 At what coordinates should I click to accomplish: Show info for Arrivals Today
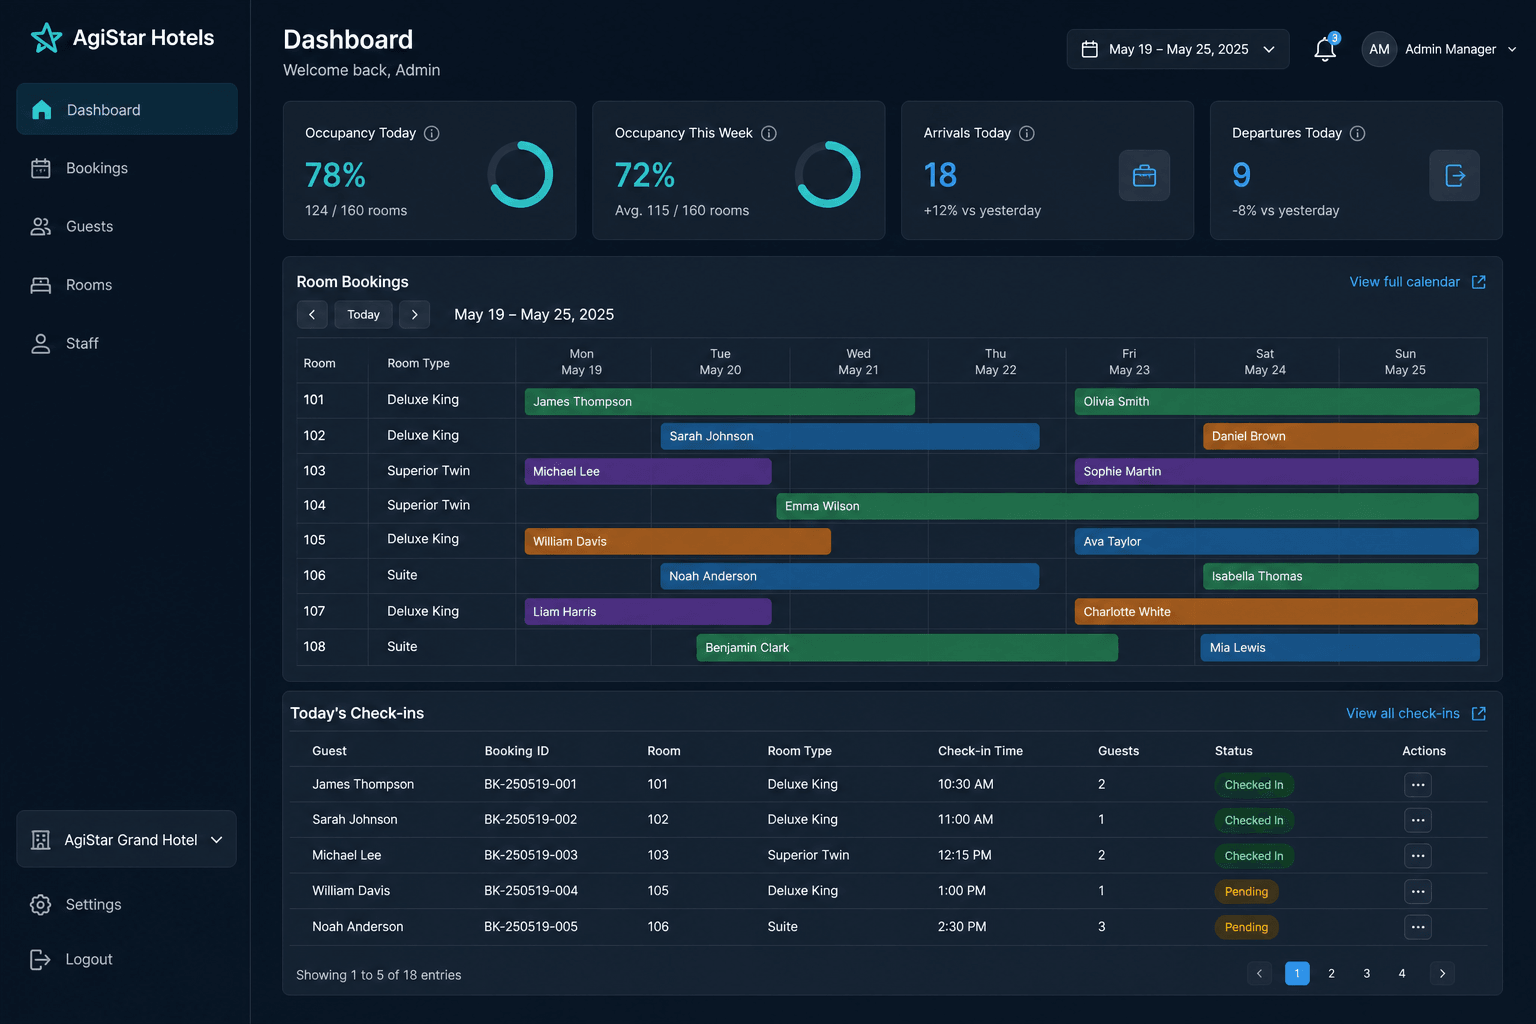pos(1027,133)
